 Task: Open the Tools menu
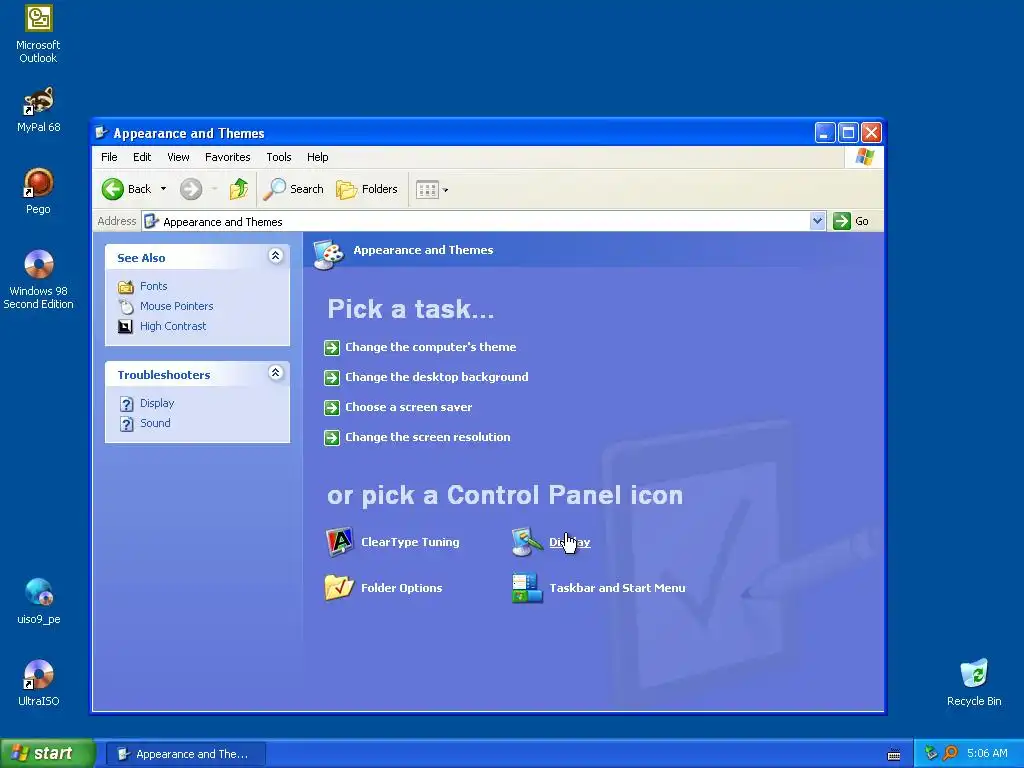278,157
